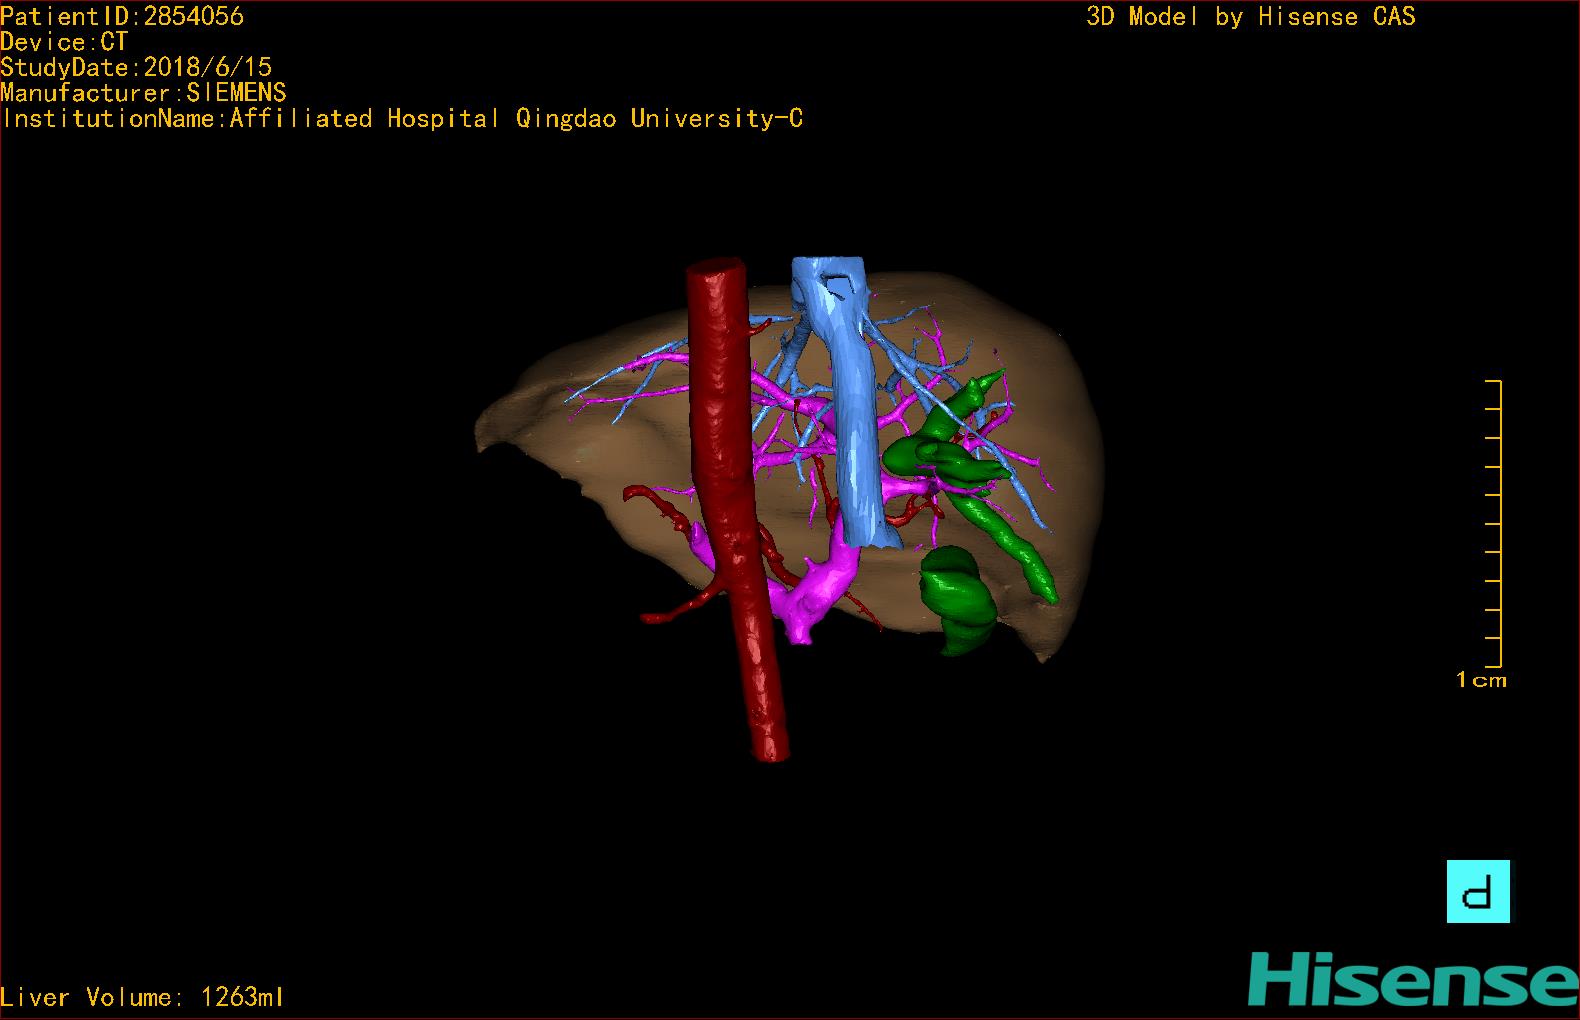Viewport: 1580px width, 1020px height.
Task: Pick the blue vena cava trunk
Action: (855, 420)
